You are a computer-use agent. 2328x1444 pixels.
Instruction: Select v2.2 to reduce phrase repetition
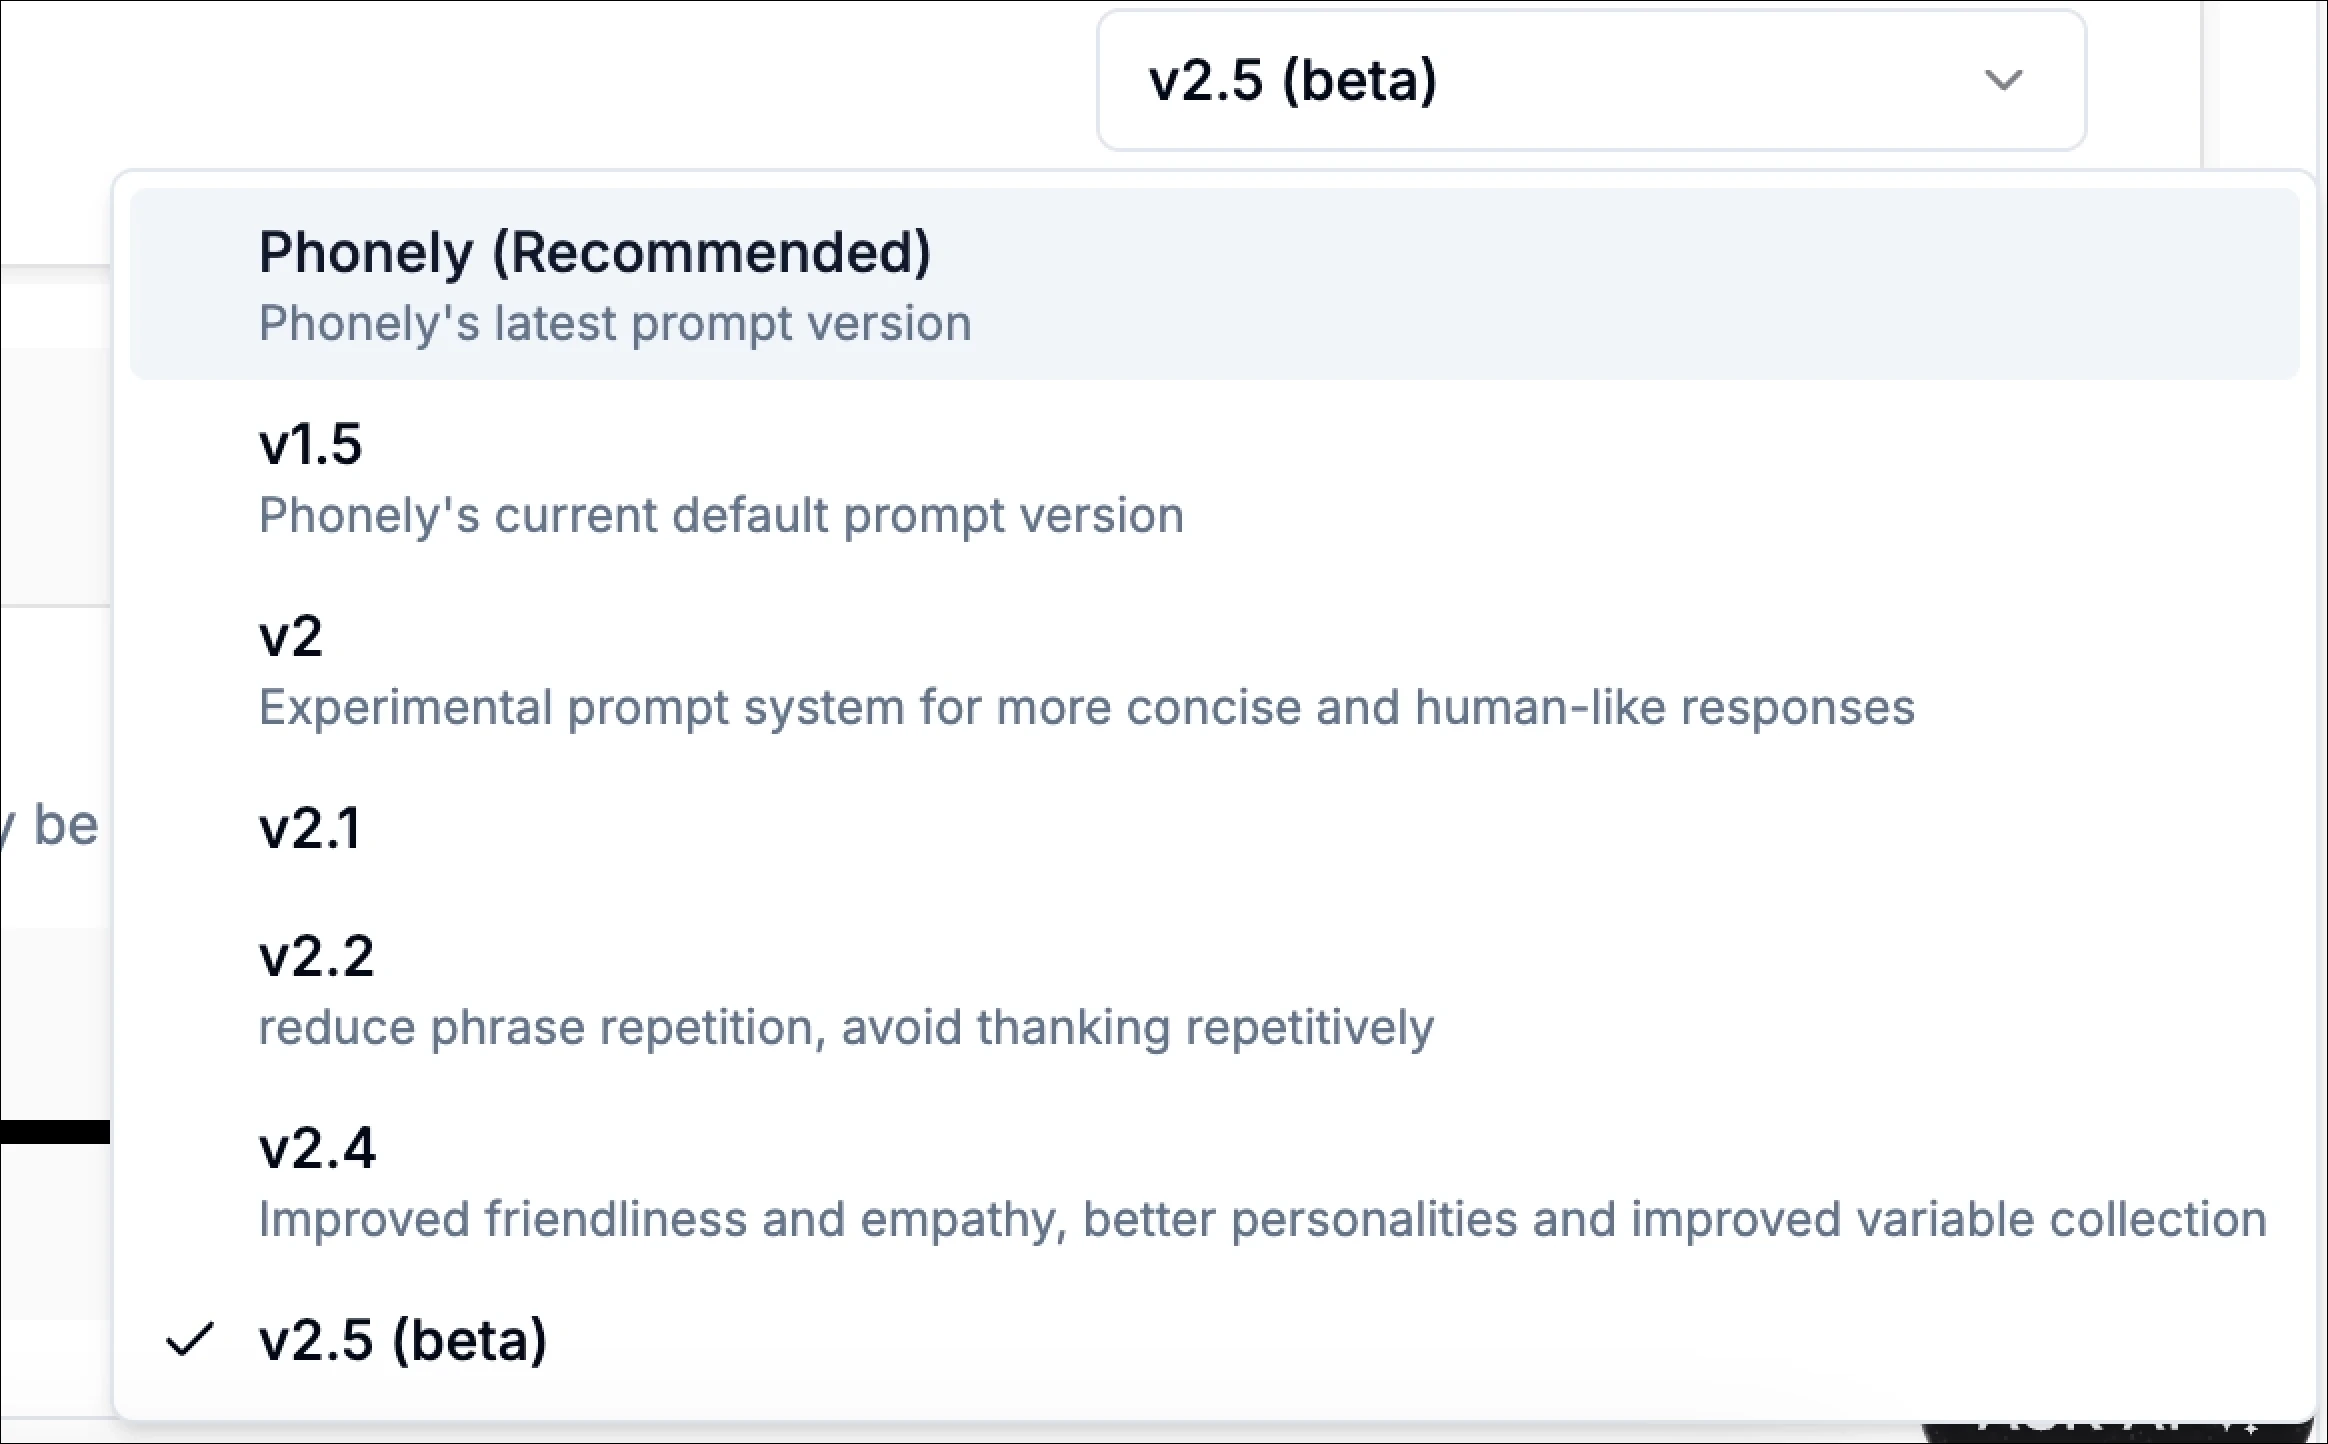tap(316, 956)
